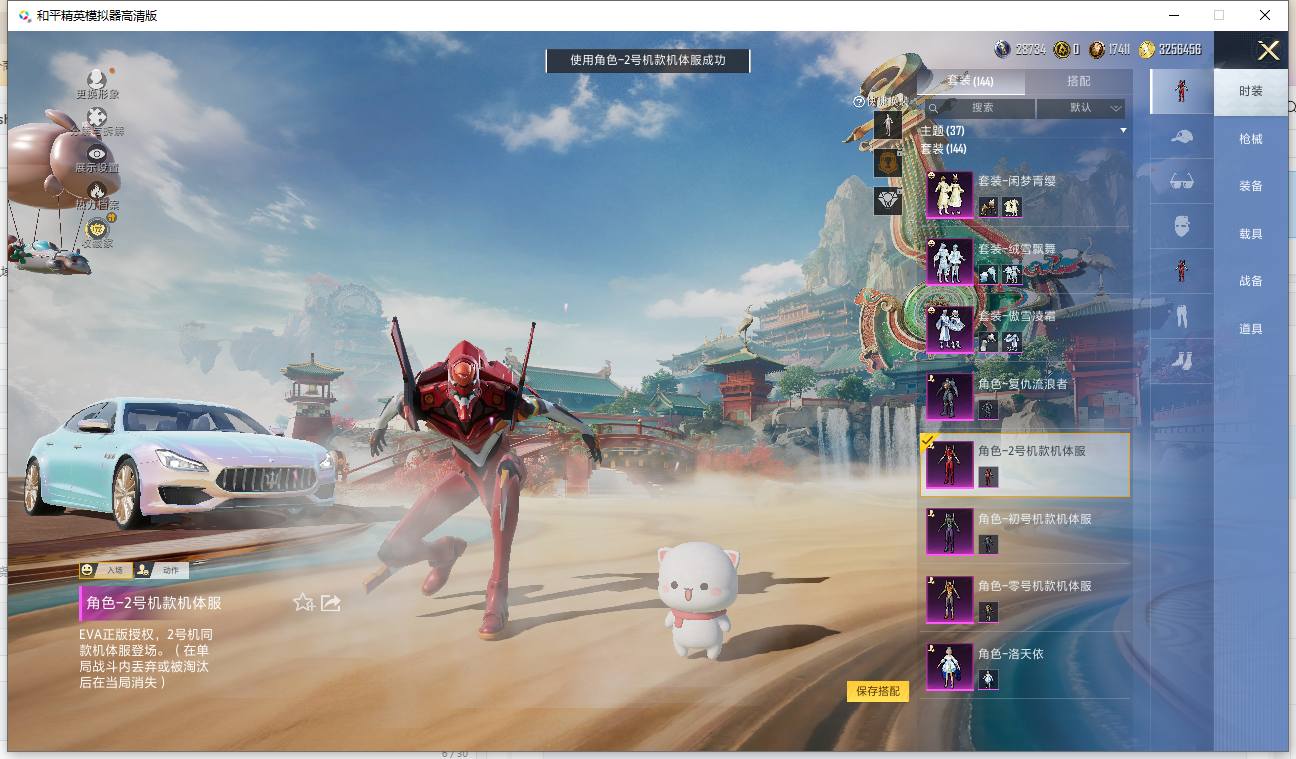
Task: Click the 角色-复仇流浪者 component icon
Action: (x=988, y=409)
